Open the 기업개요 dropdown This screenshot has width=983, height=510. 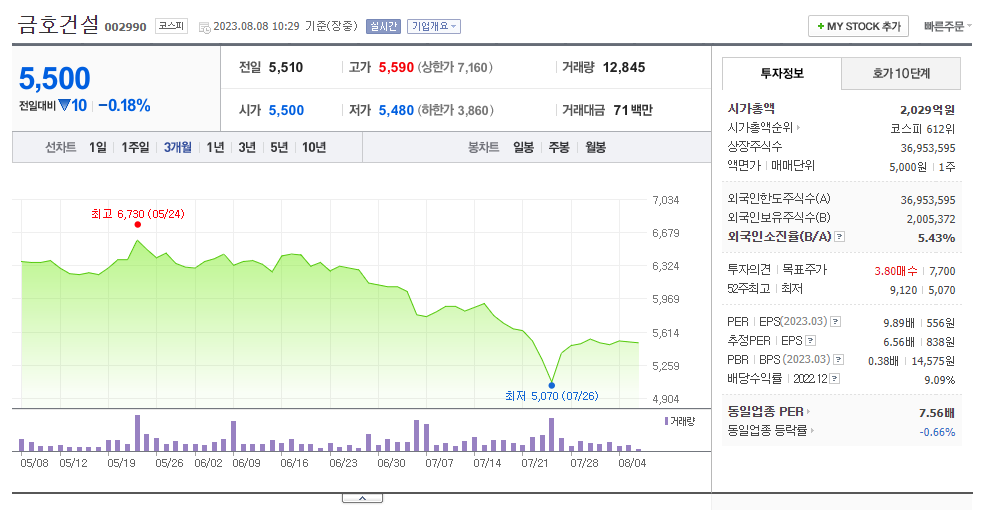click(434, 26)
